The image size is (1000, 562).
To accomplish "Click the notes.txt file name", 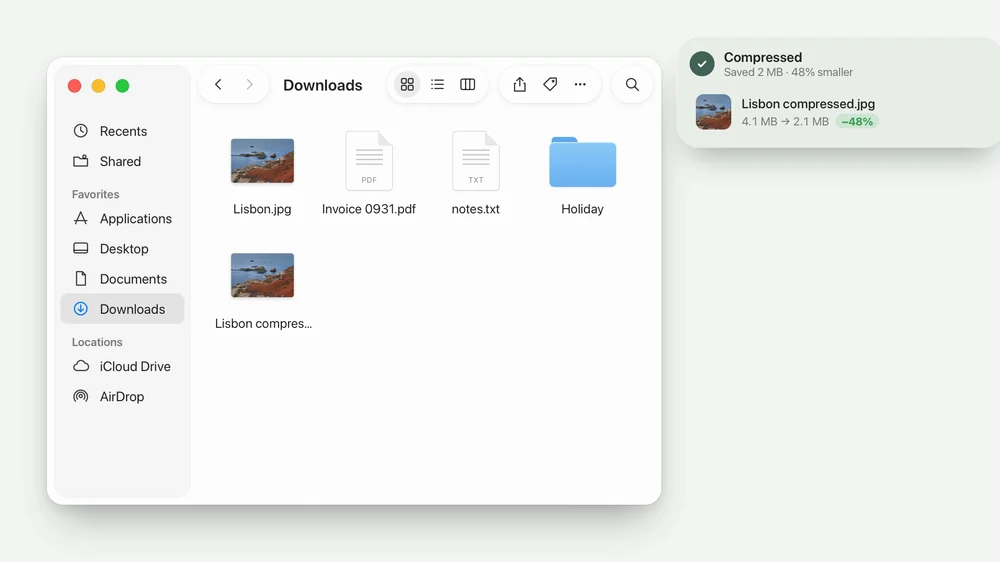I will click(475, 209).
